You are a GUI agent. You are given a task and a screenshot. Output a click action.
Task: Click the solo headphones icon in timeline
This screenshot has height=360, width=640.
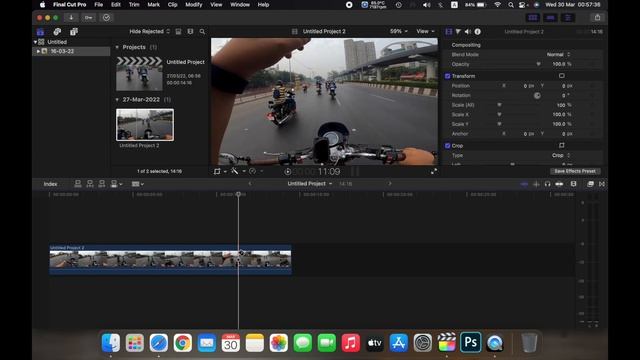547,184
